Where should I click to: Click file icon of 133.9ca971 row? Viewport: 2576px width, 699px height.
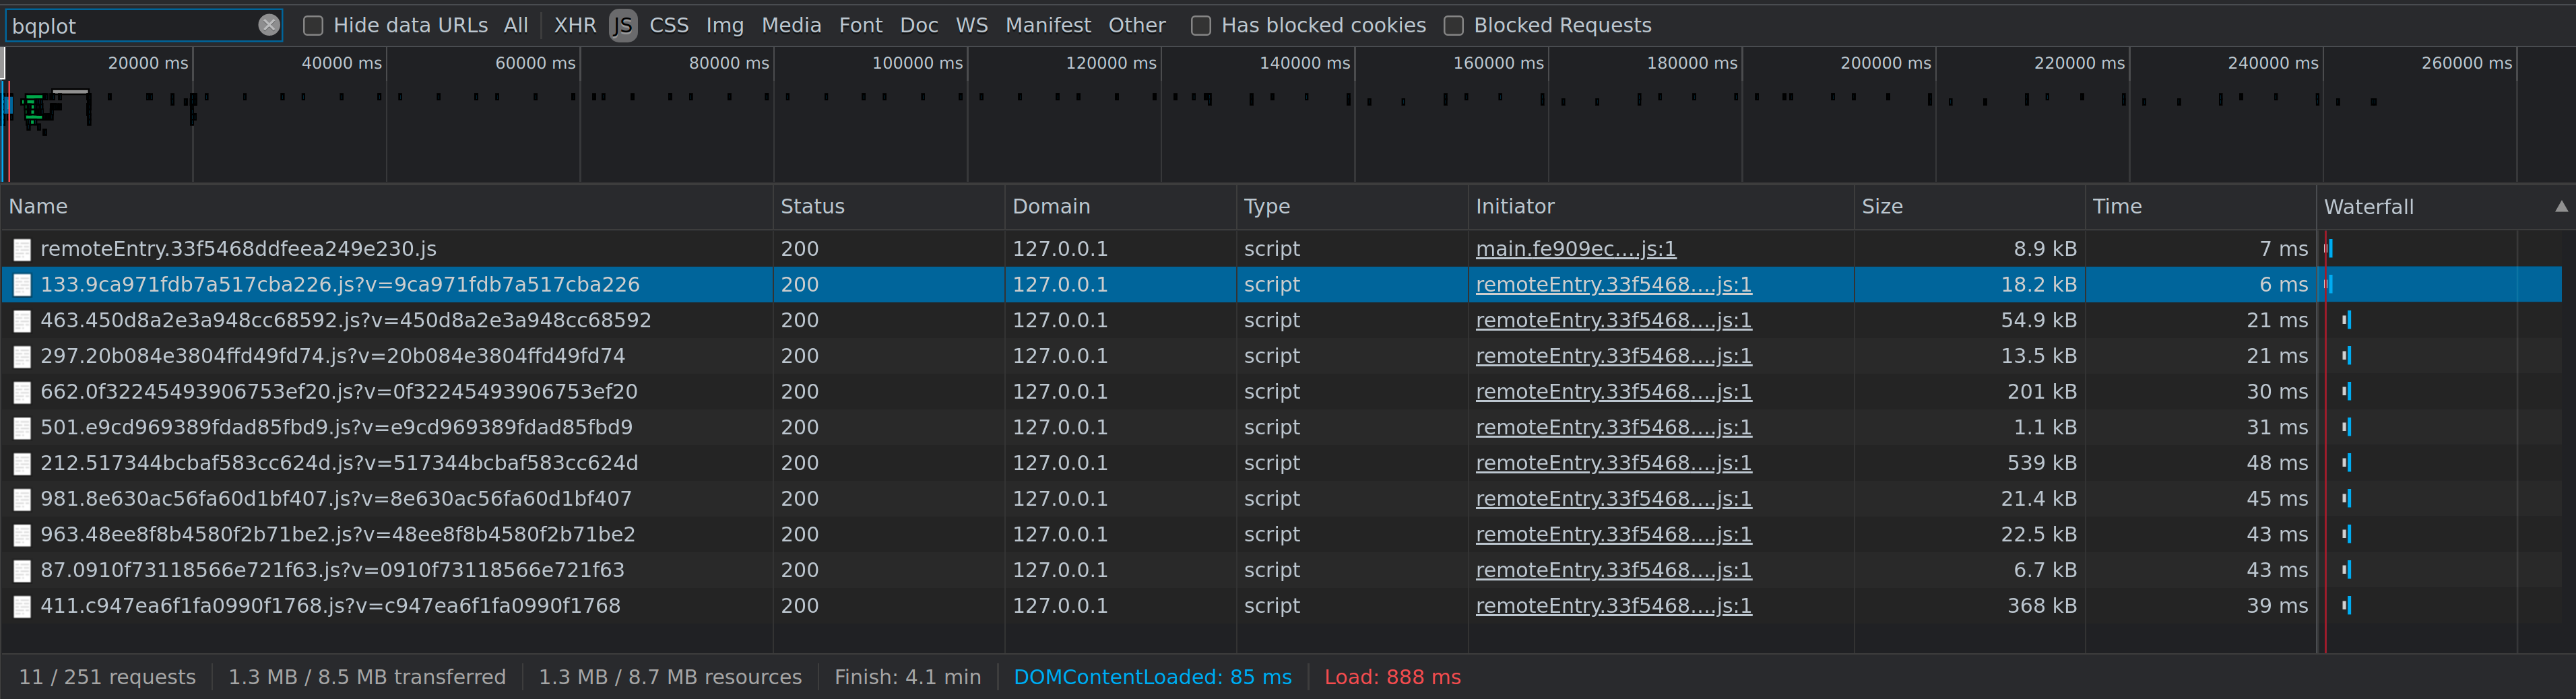tap(22, 285)
